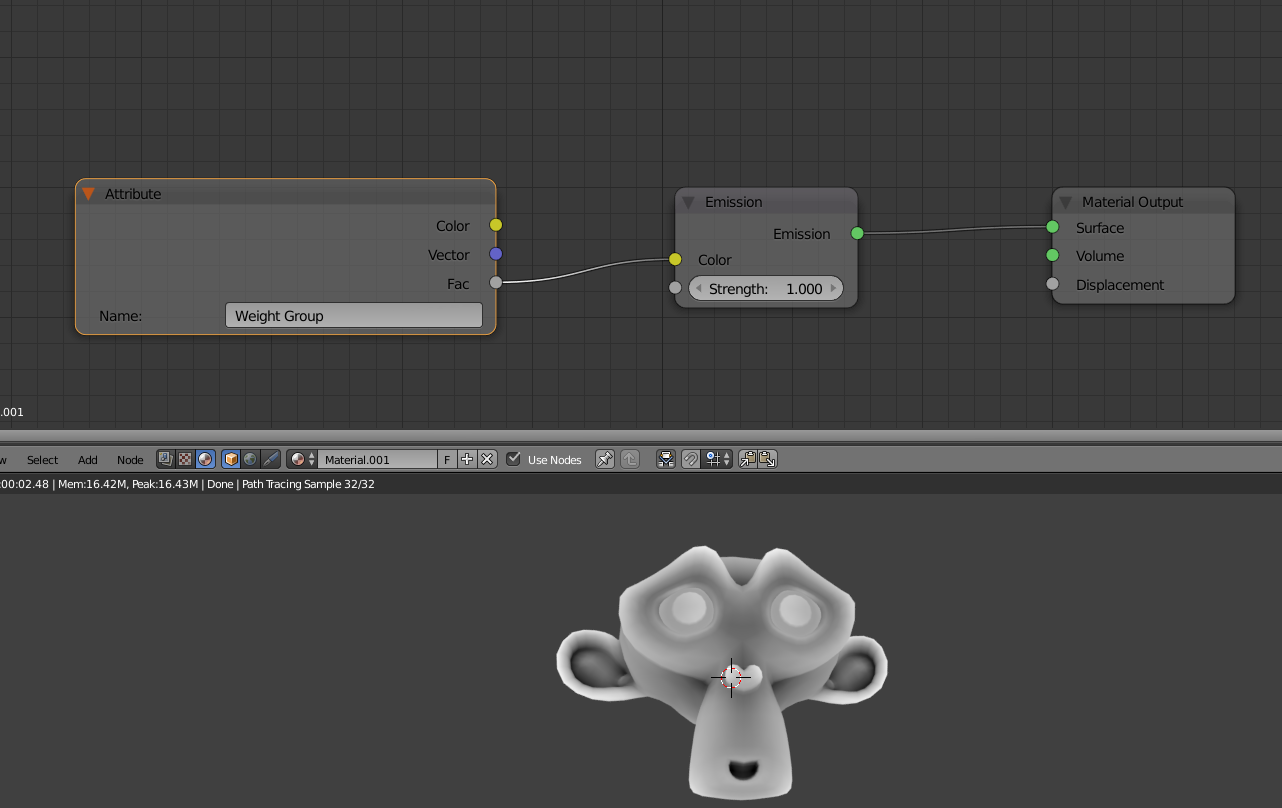
Task: Edit the Material.001 name field
Action: (378, 459)
